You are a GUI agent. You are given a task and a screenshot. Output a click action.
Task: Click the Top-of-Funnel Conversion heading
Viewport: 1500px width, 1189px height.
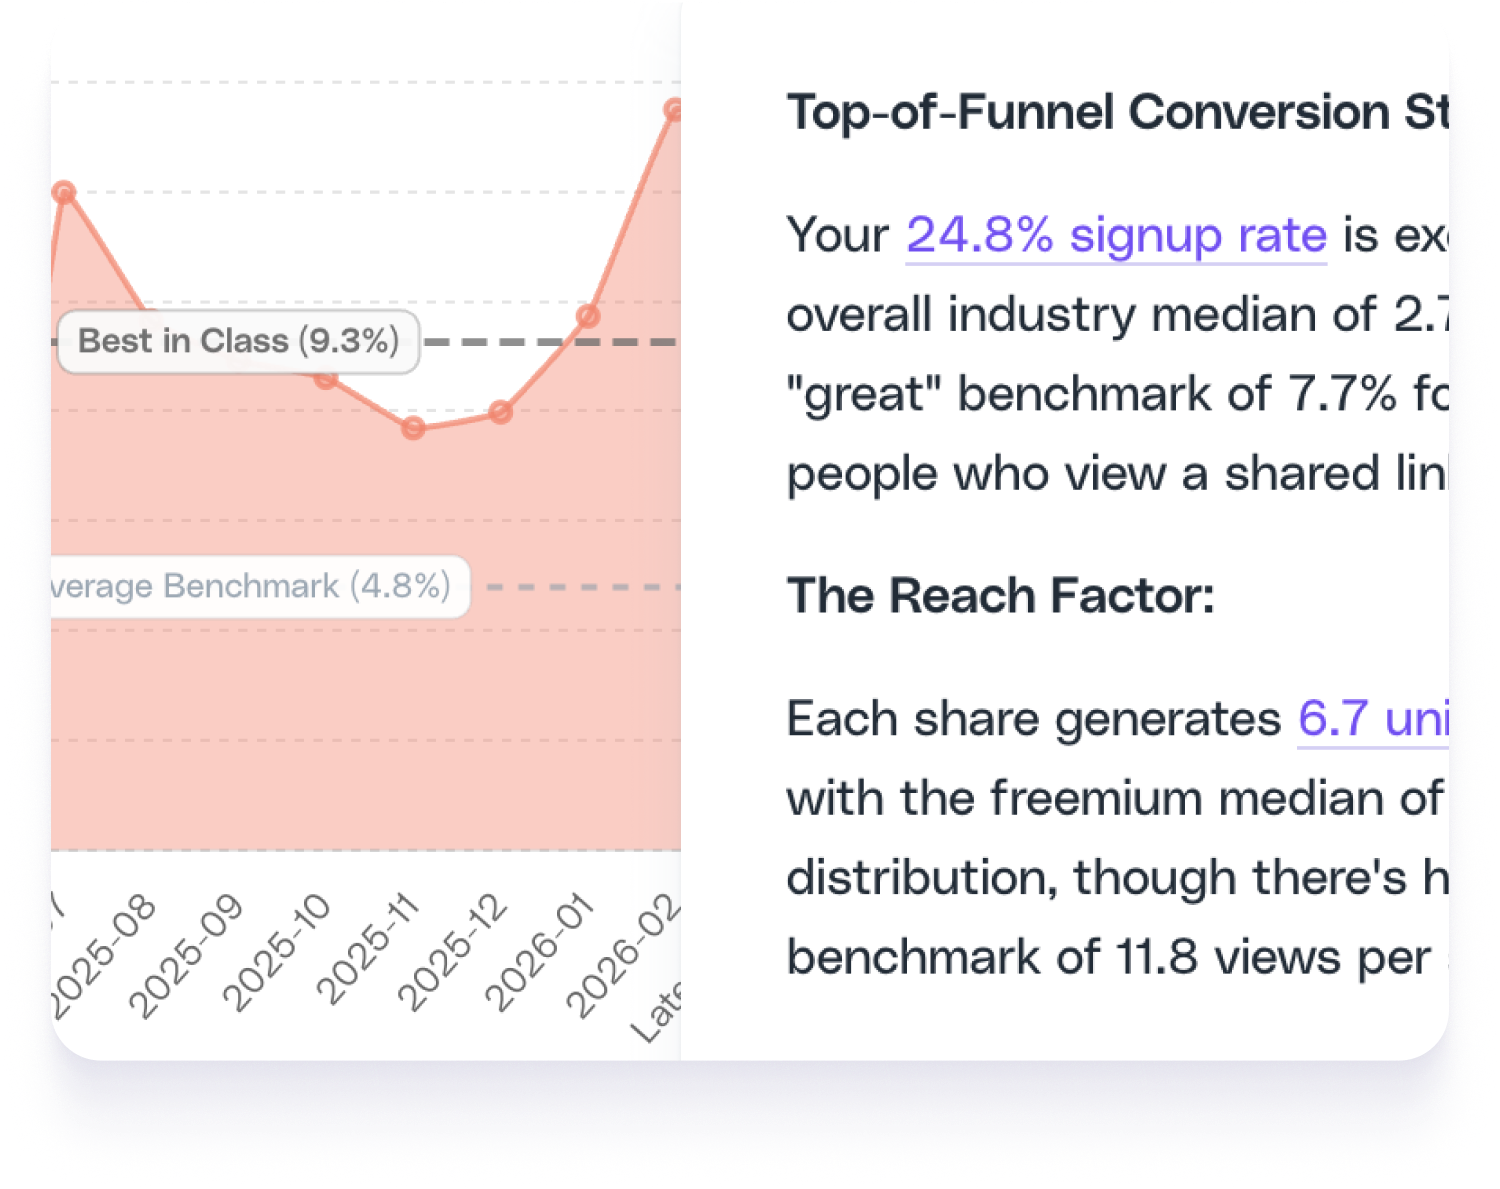(1116, 112)
